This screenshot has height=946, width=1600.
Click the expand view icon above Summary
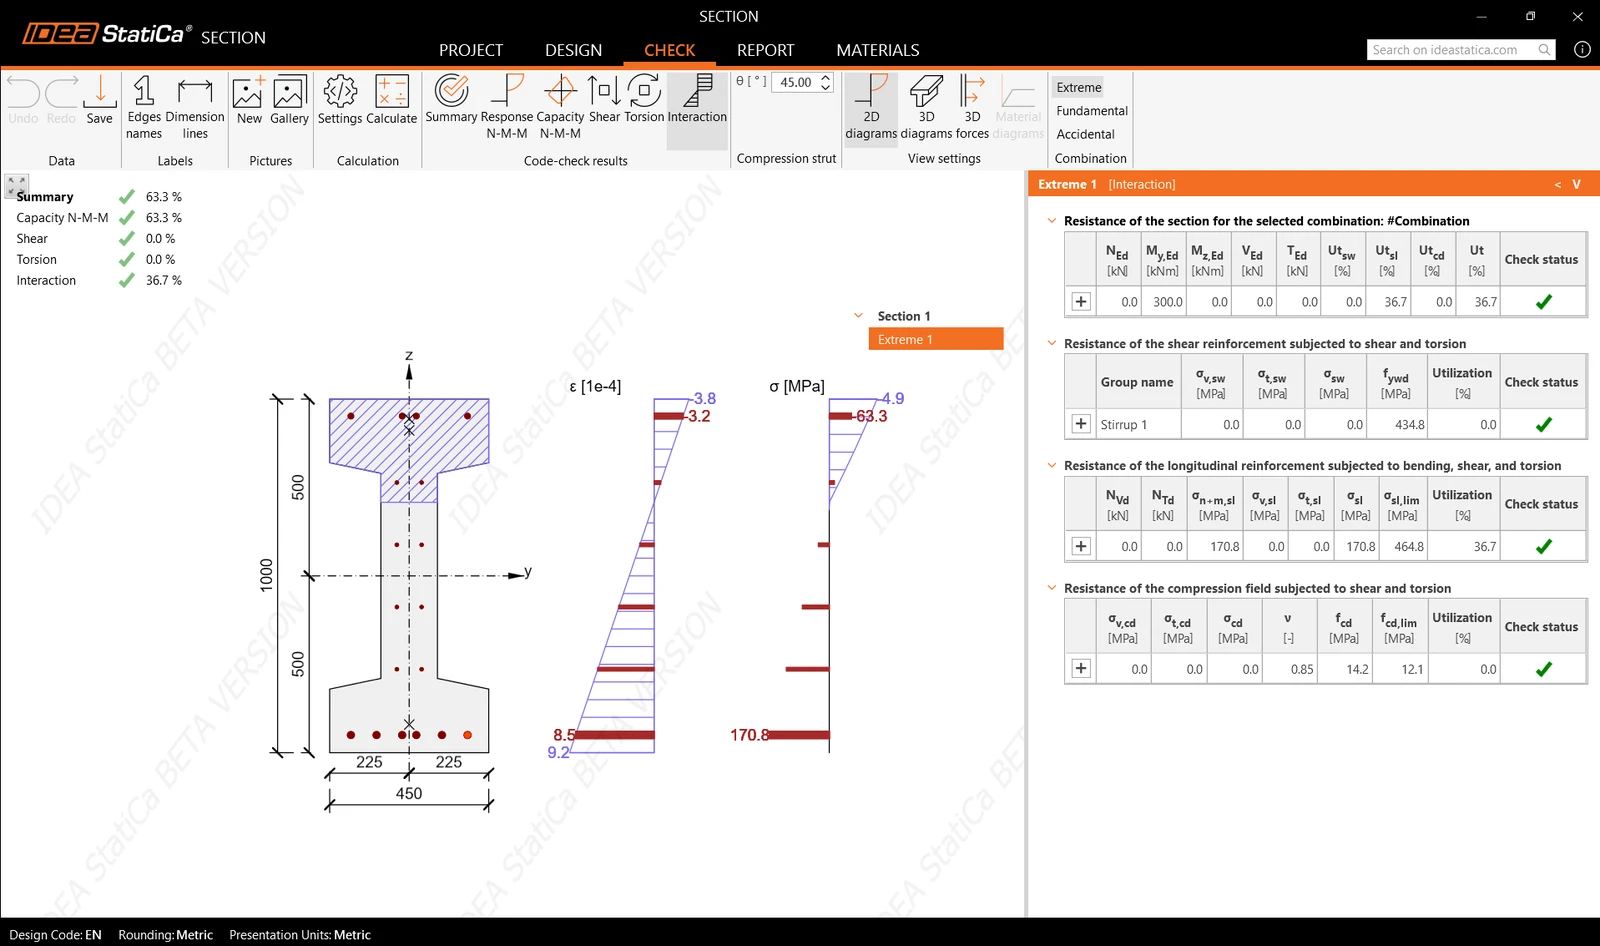coord(17,186)
